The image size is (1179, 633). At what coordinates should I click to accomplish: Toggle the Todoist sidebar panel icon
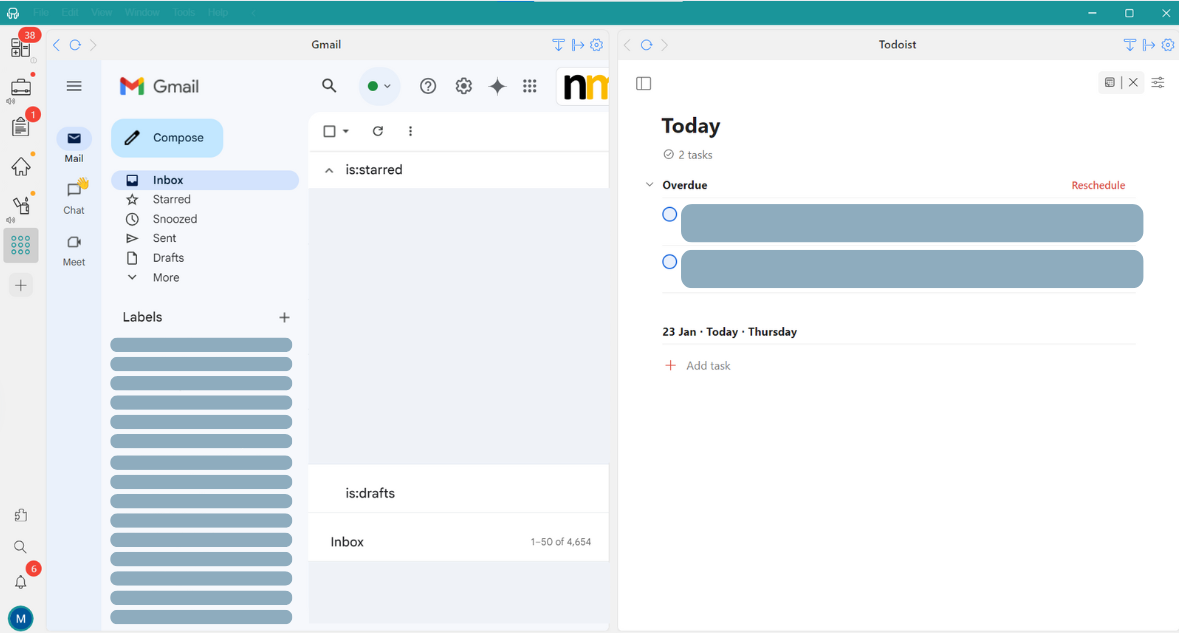coord(643,83)
